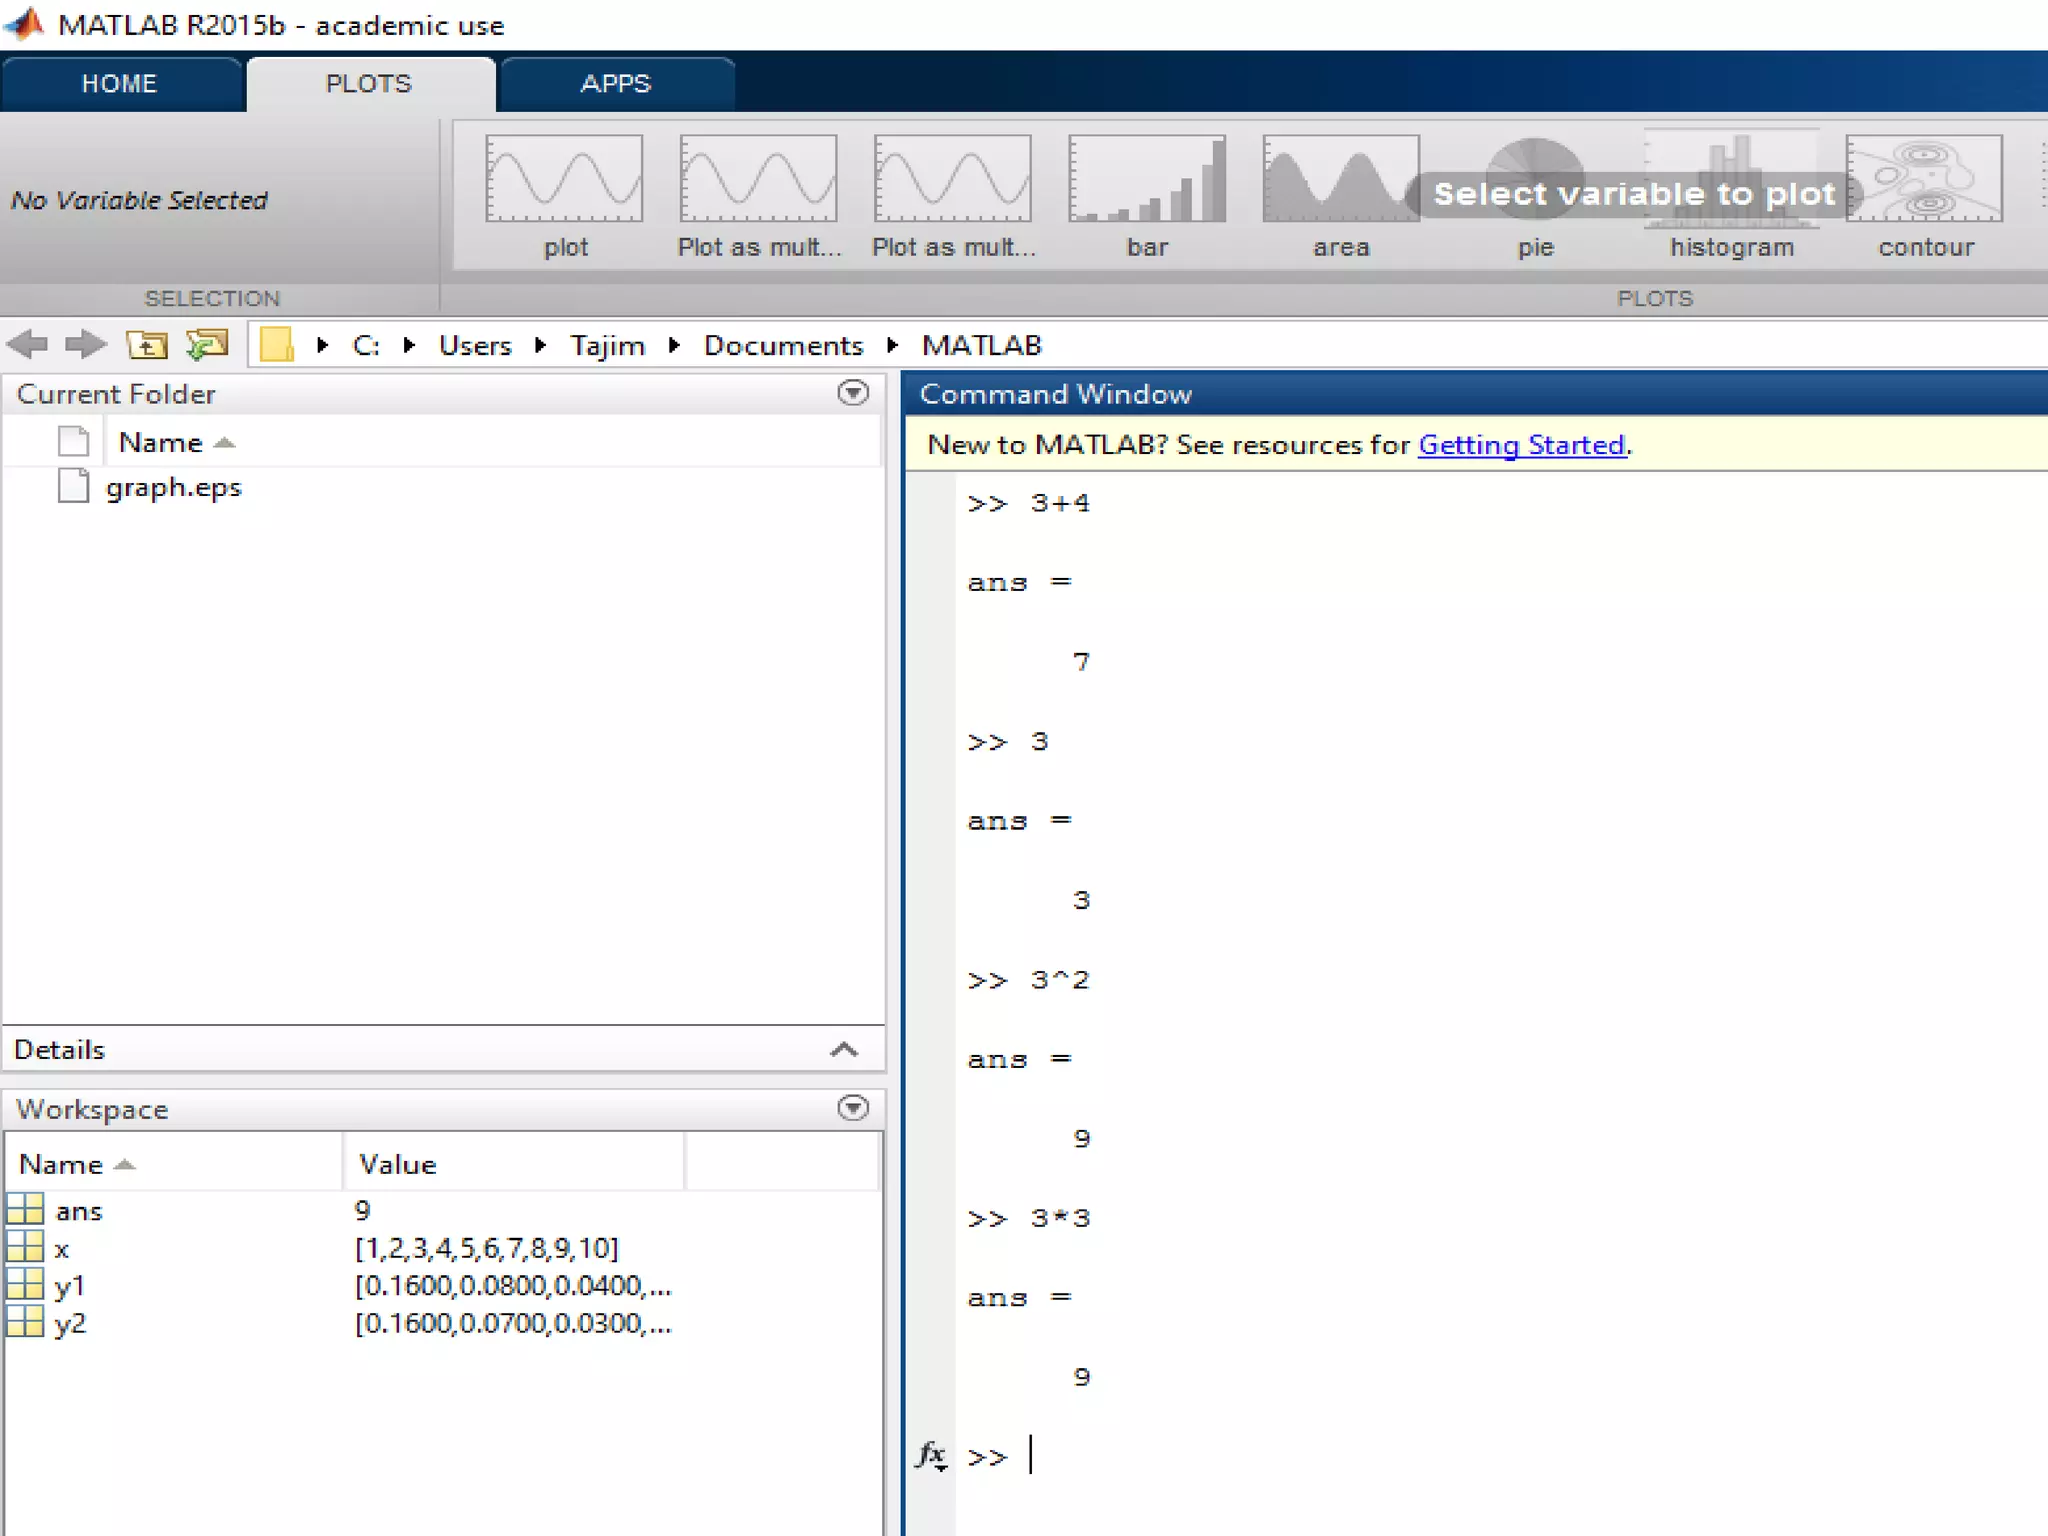This screenshot has height=1536, width=2048.
Task: Click the x variable grid icon
Action: click(x=25, y=1247)
